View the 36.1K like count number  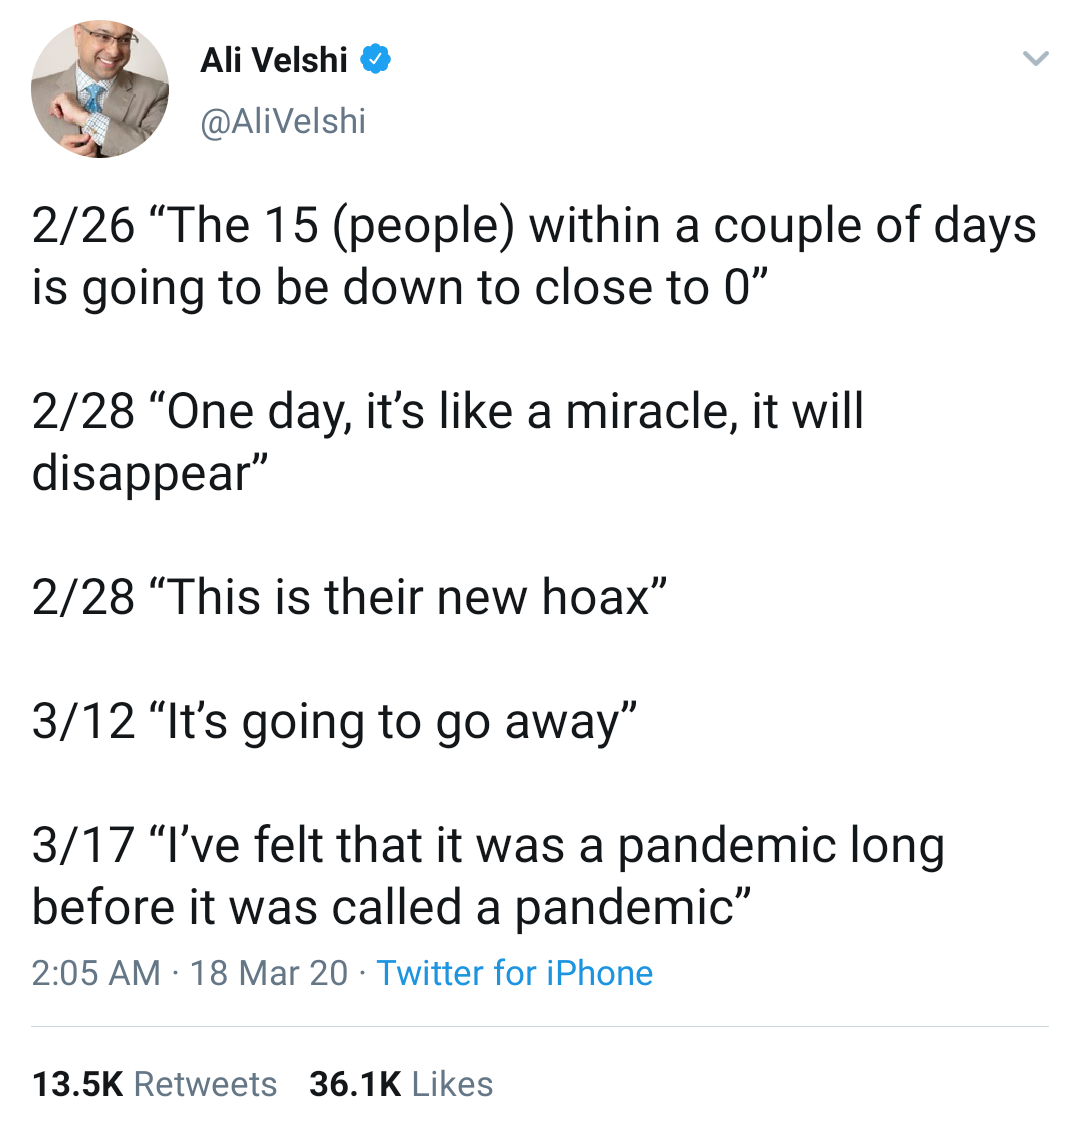pos(355,1084)
